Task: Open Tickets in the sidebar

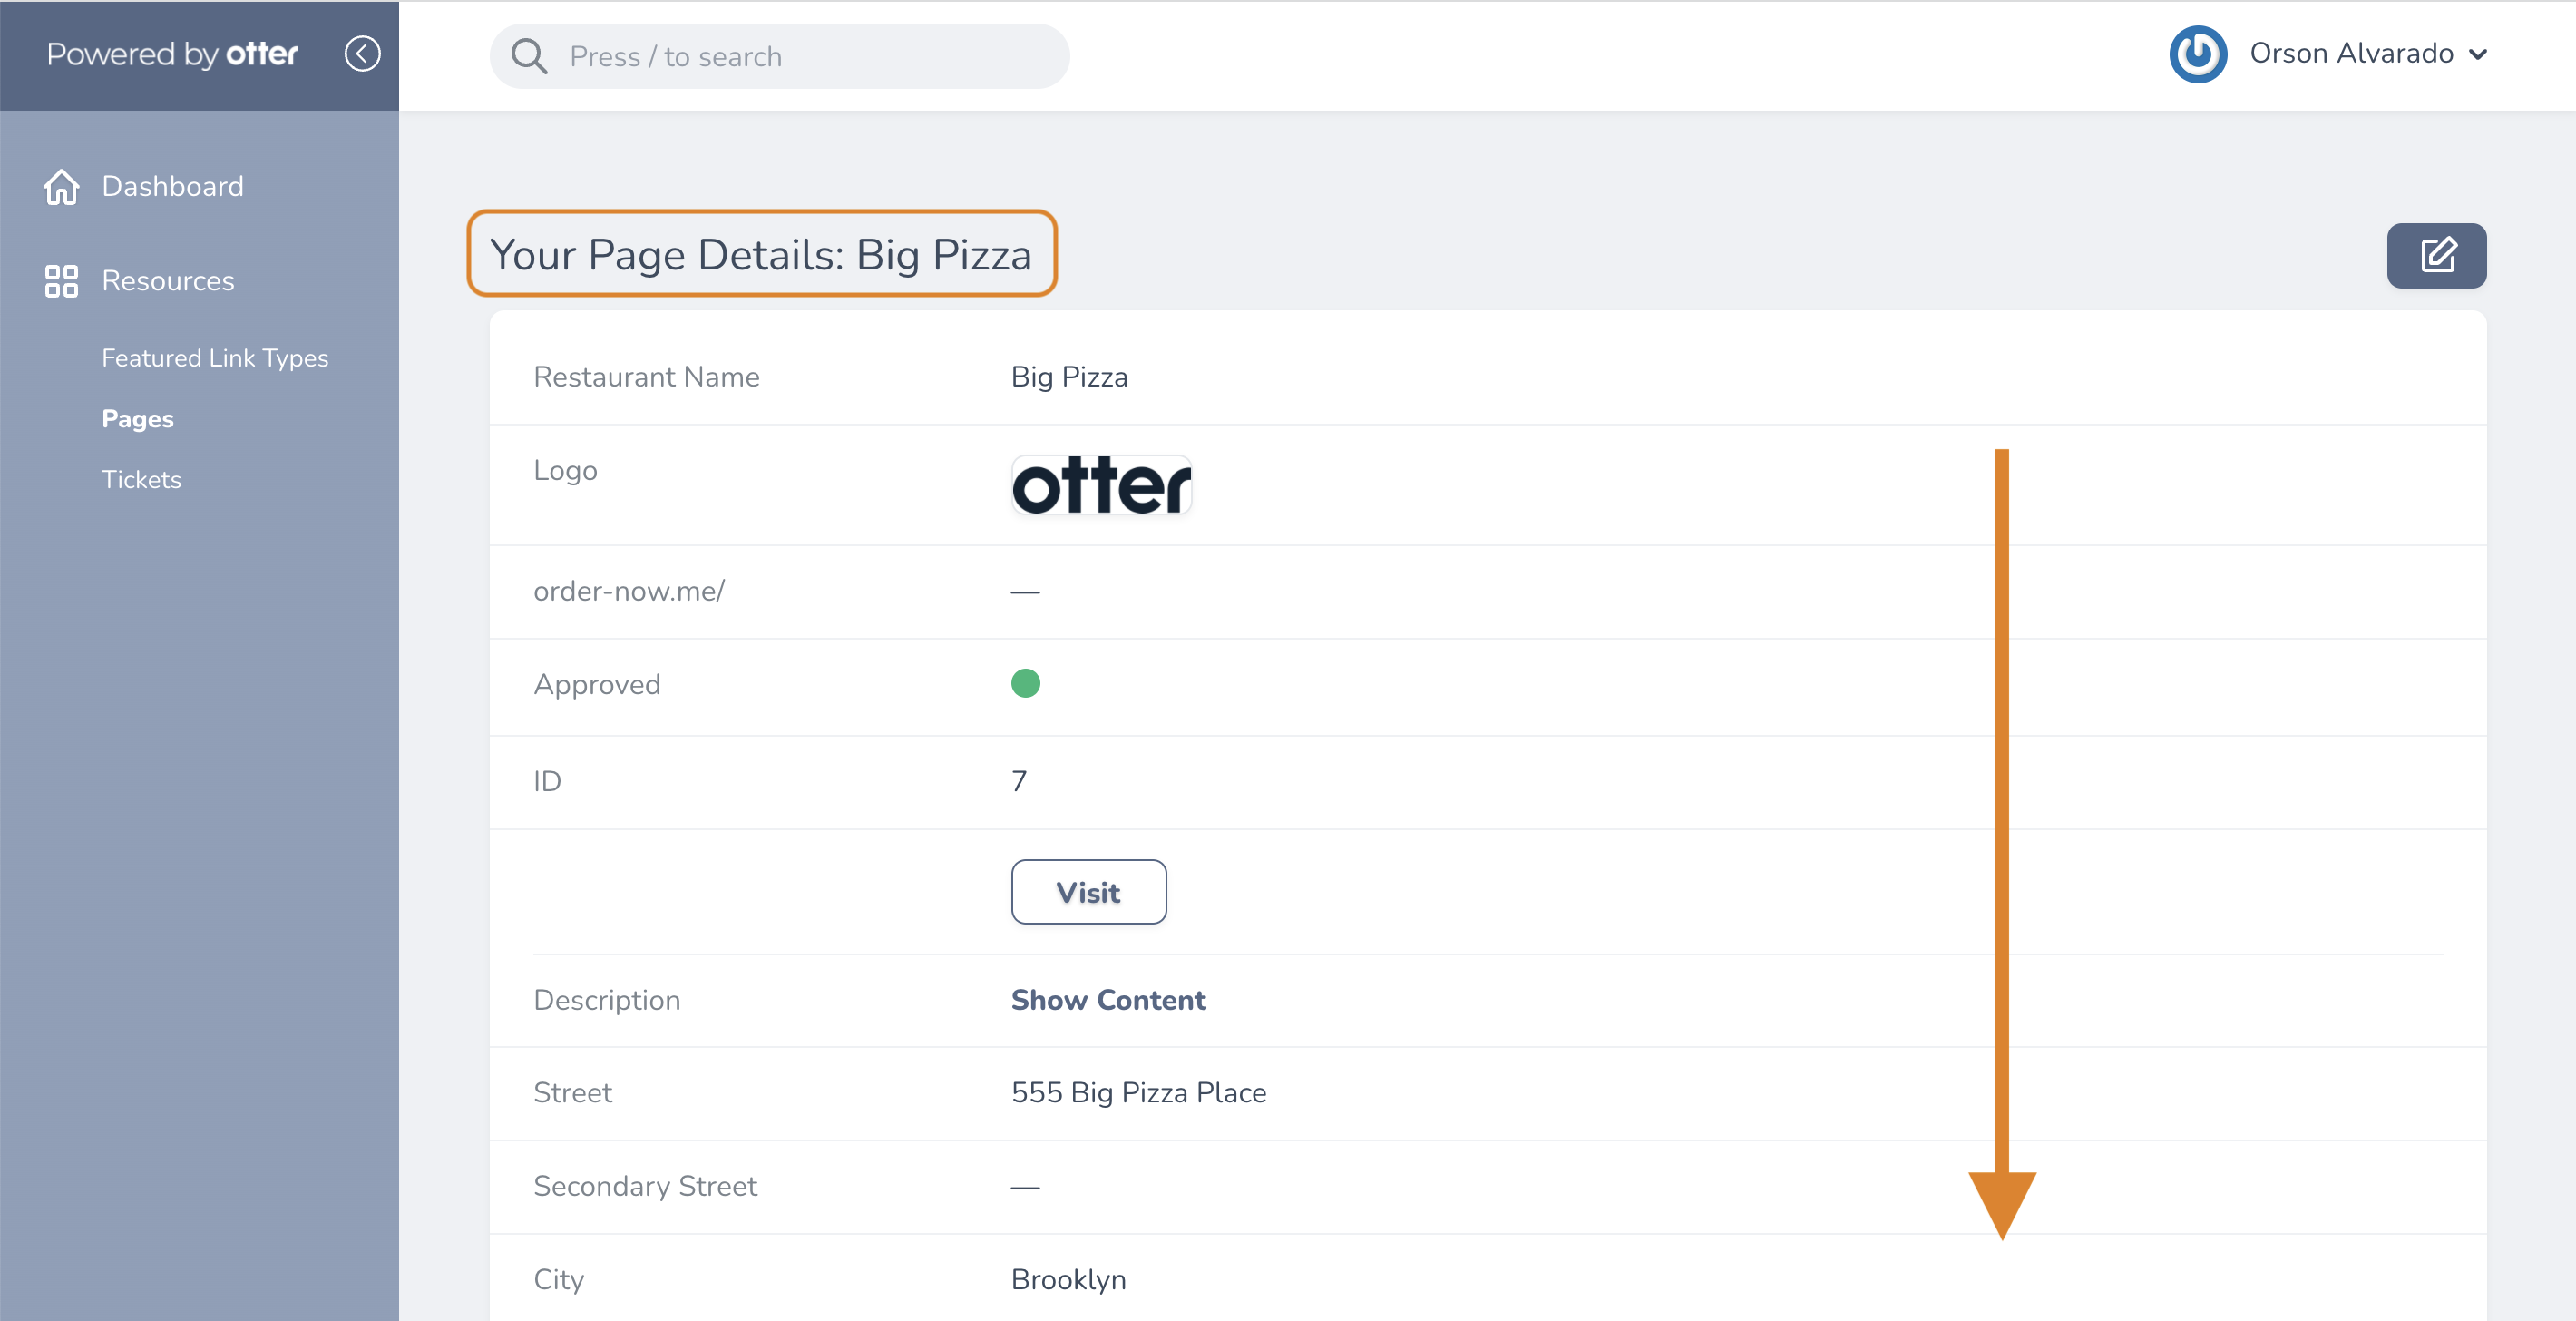Action: [x=141, y=480]
